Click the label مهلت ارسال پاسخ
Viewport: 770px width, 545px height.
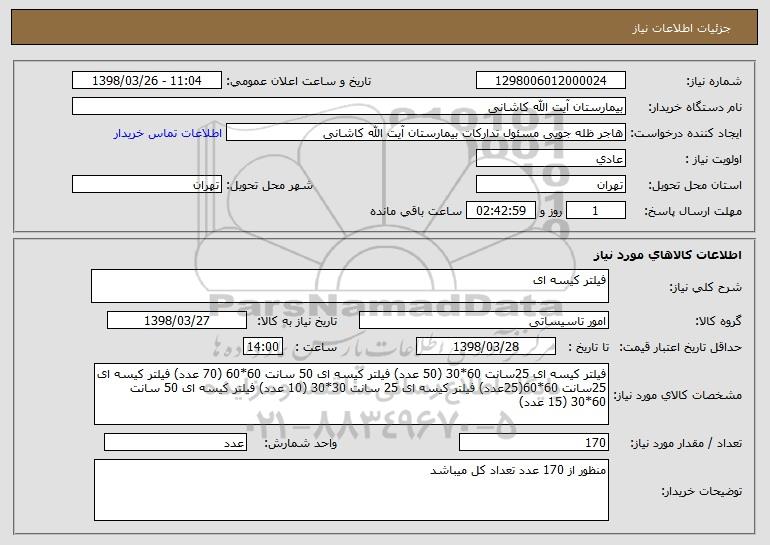tap(693, 211)
